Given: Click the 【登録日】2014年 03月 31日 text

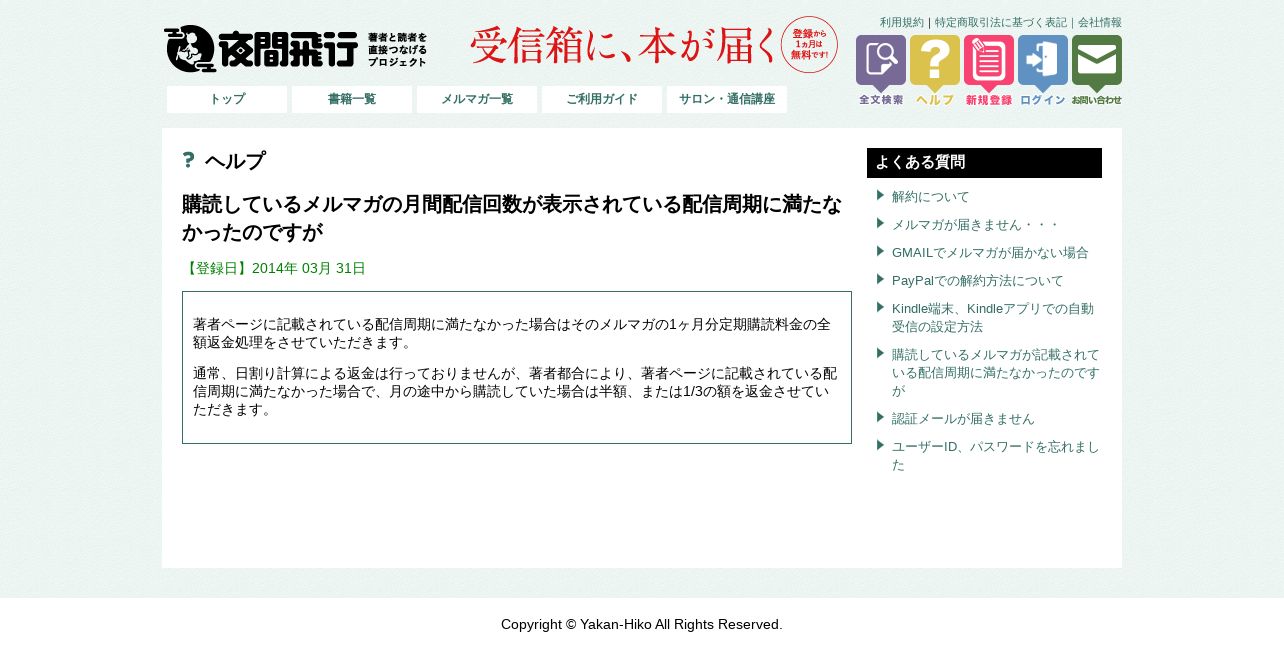Looking at the screenshot, I should click(274, 268).
